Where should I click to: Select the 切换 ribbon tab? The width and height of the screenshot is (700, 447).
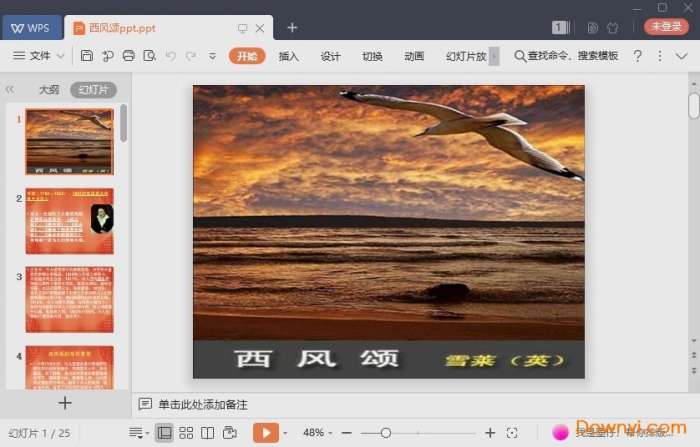(x=372, y=56)
